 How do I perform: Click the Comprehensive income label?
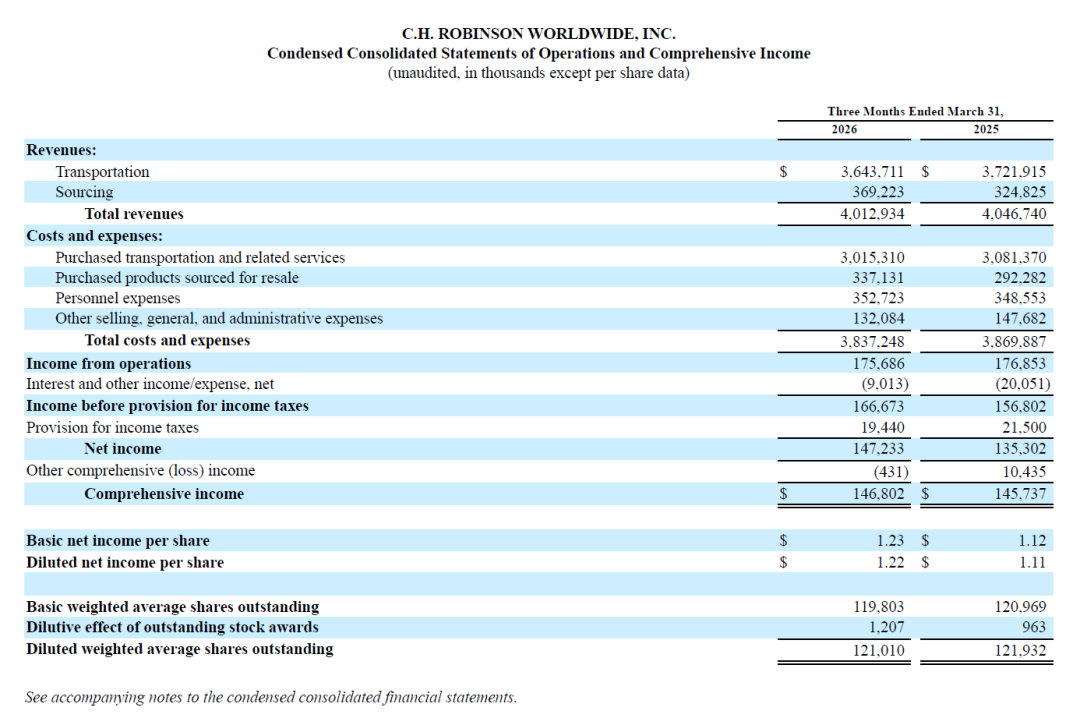point(164,493)
